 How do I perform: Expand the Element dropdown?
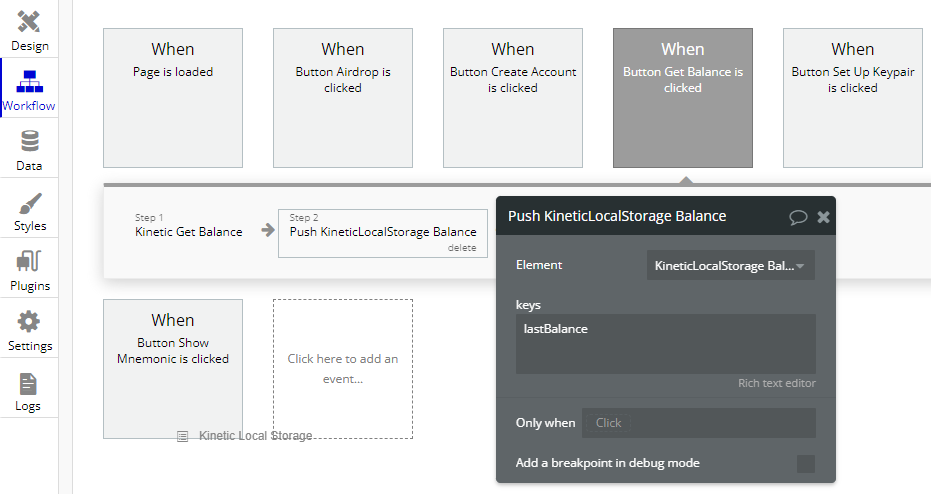pos(730,266)
